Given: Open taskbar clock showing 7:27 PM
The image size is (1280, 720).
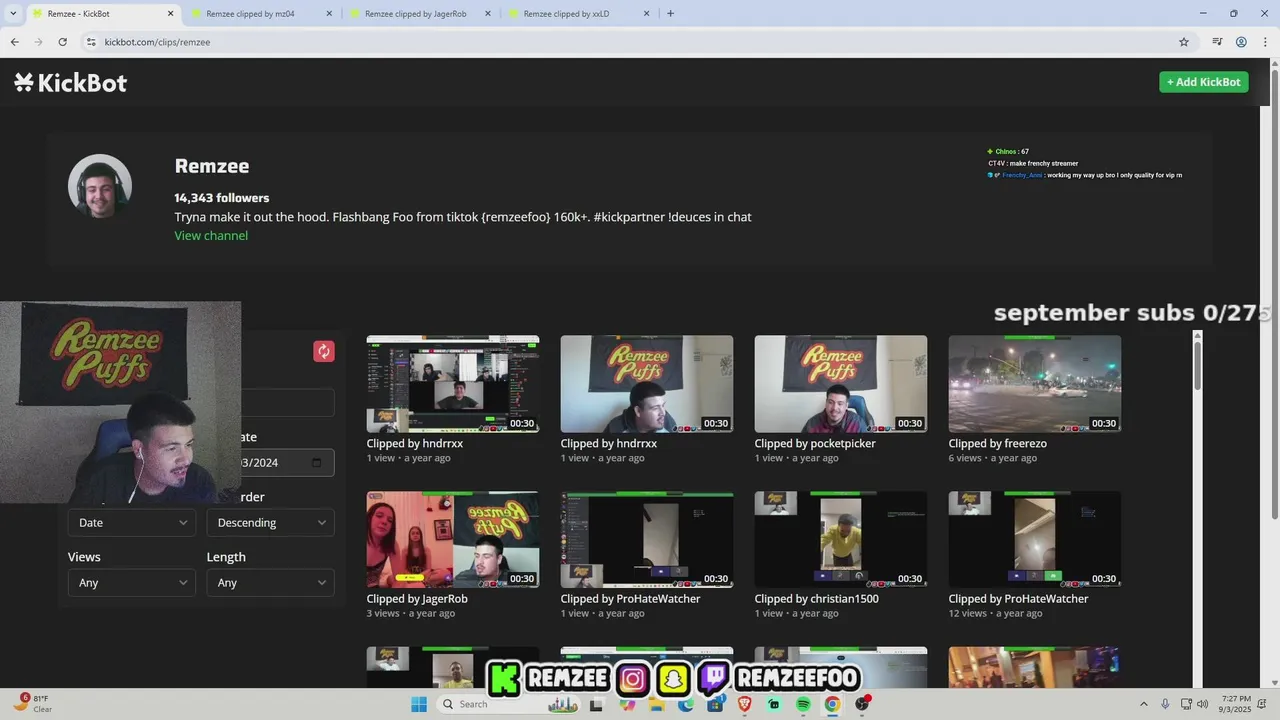Looking at the screenshot, I should [1236, 704].
